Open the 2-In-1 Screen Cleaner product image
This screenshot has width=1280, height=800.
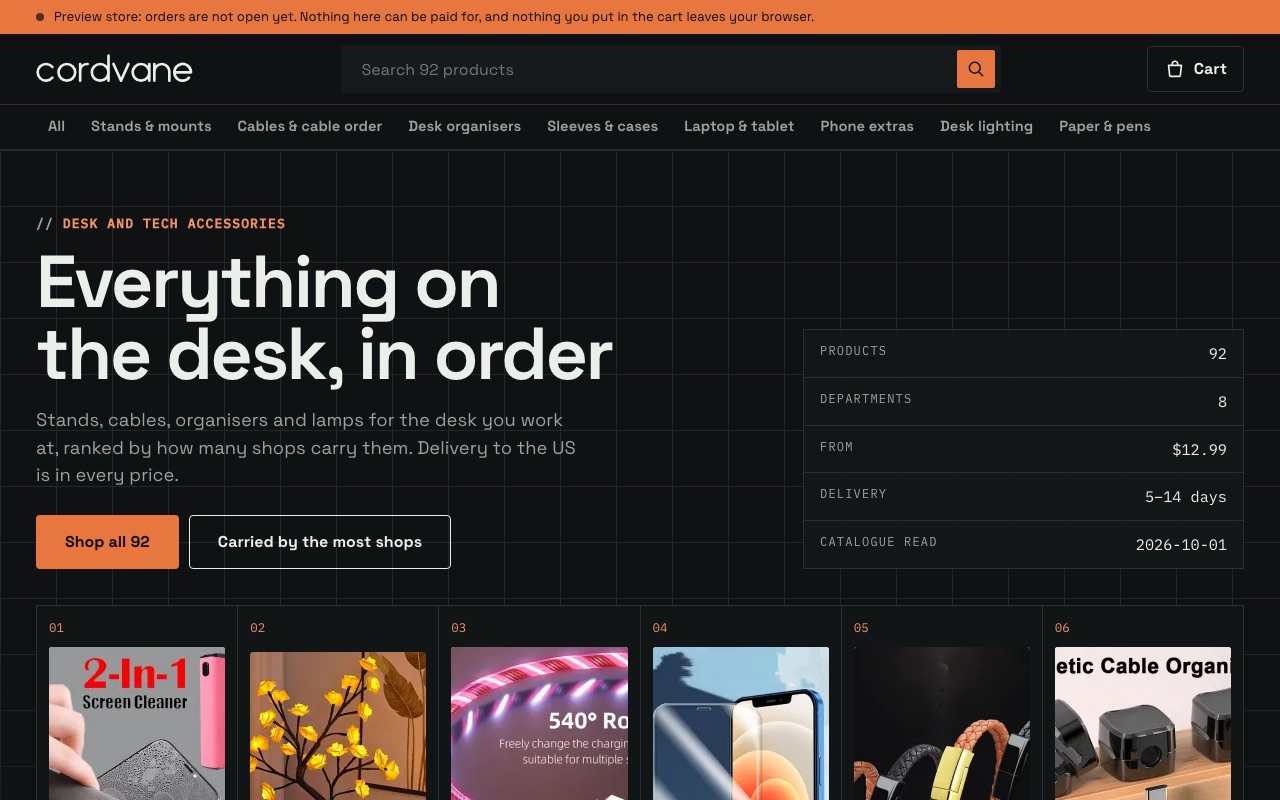tap(137, 723)
